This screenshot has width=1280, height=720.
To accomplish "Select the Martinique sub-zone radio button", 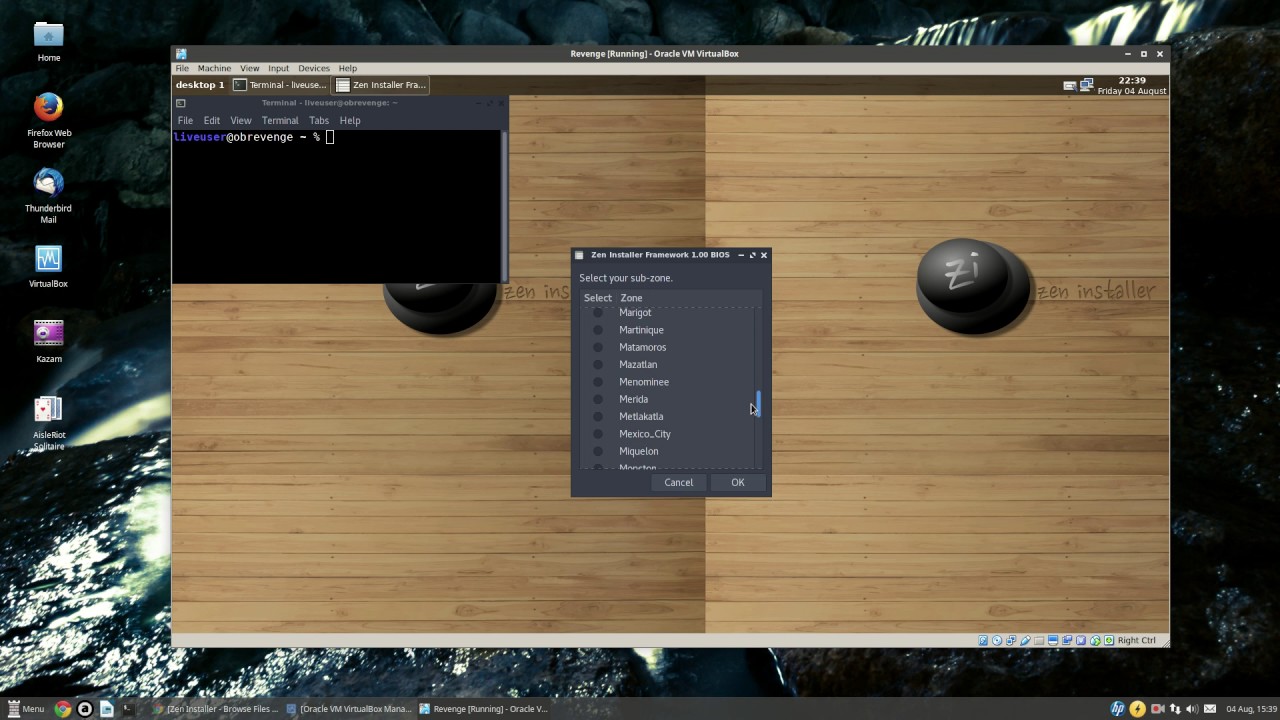I will click(x=597, y=330).
